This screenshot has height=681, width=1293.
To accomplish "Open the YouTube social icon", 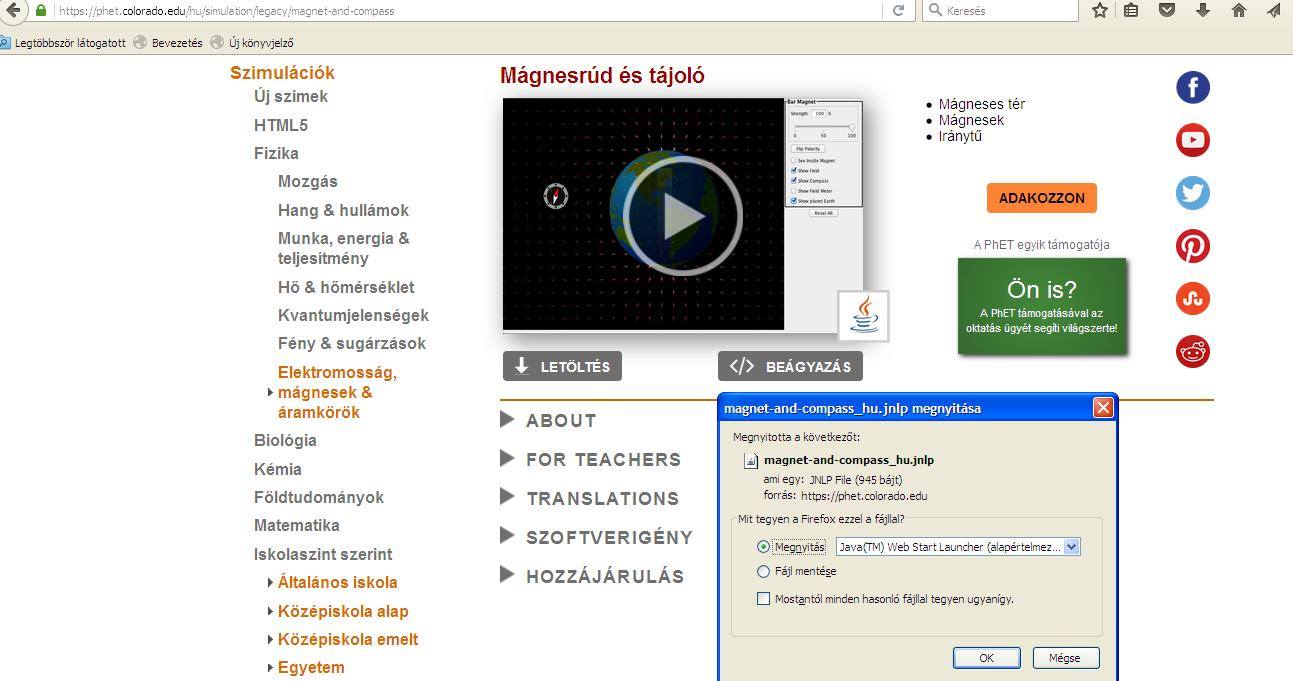I will point(1192,140).
